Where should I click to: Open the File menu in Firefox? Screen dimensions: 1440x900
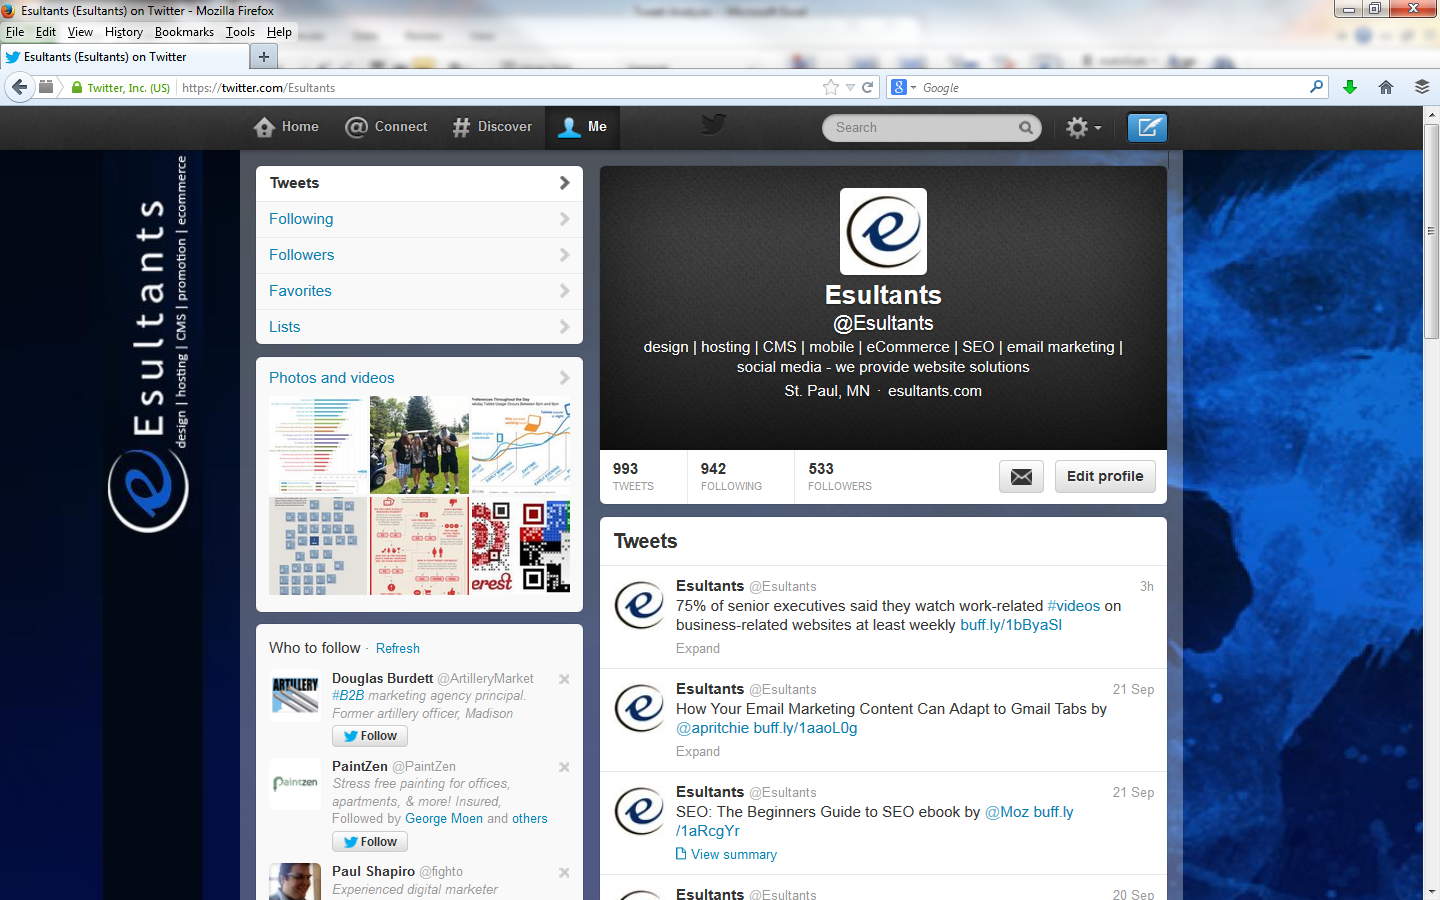tap(15, 32)
